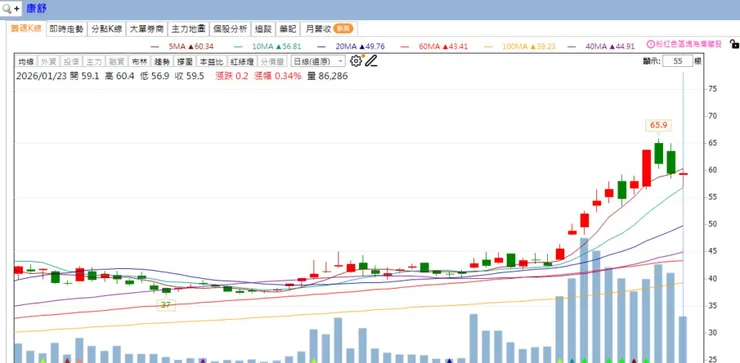Toggle the 紅綠燈 button
Viewport: 740px width, 363px height.
[242, 61]
